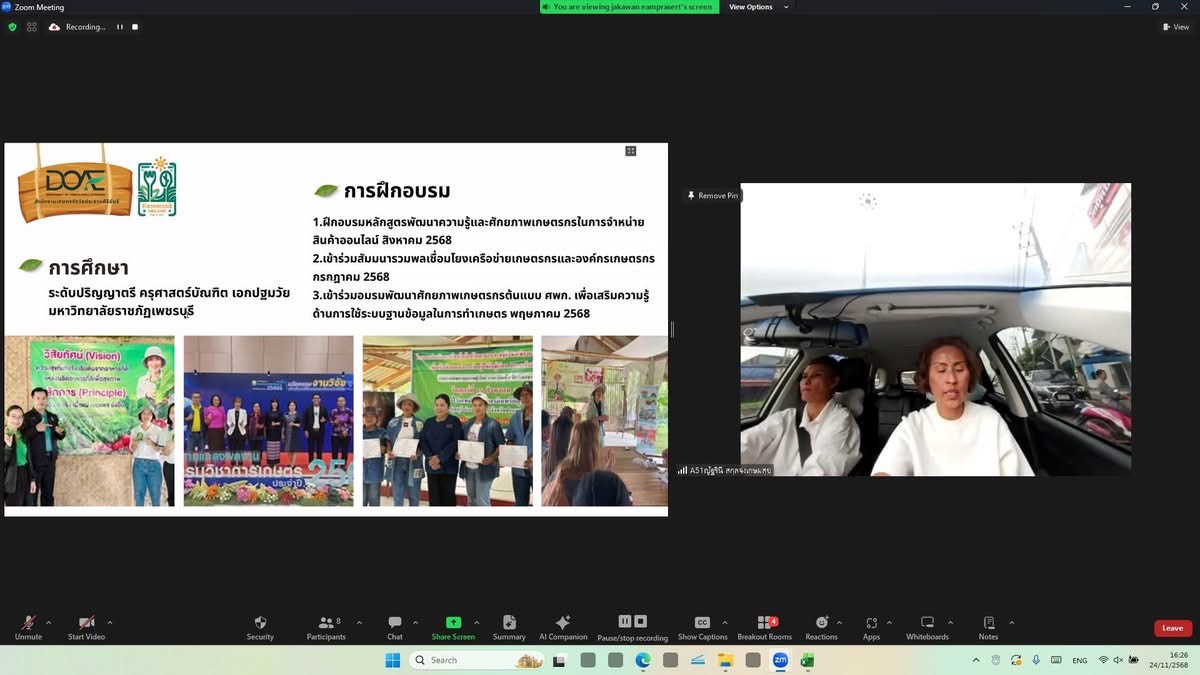Expand the arrow next to Unmute

[49, 622]
